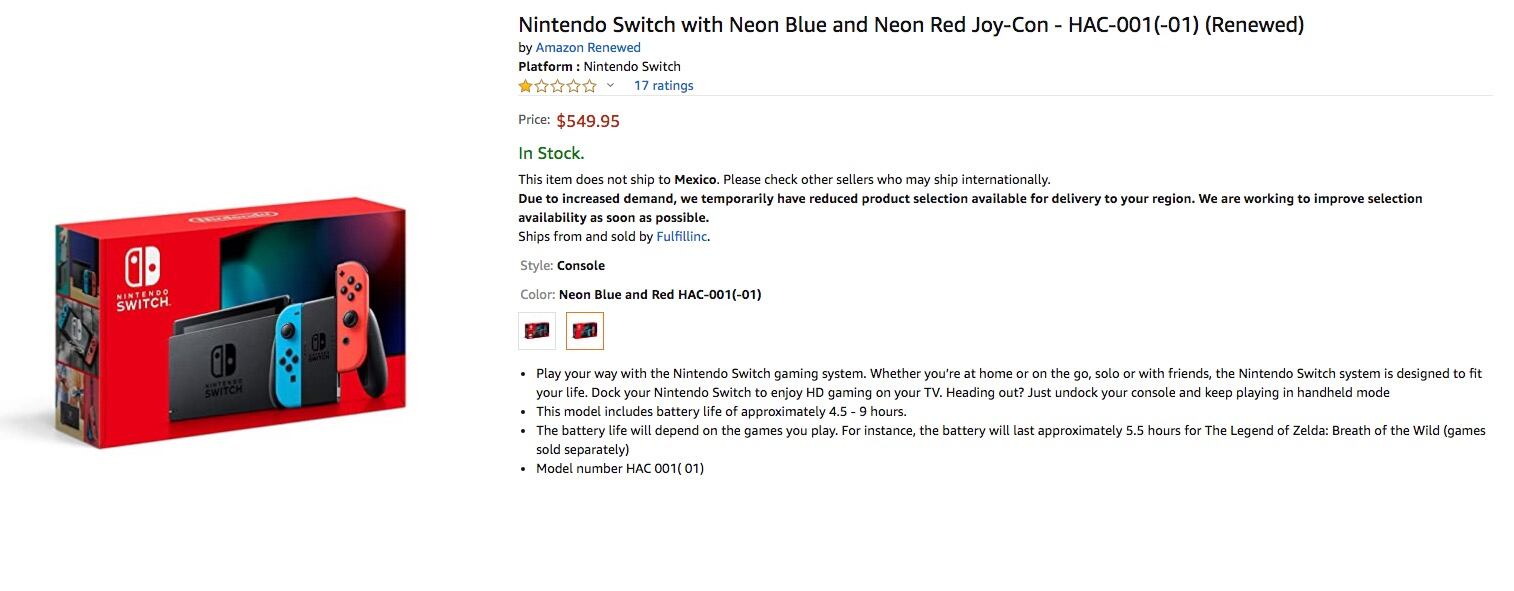Click the gold star rating icon group
1514x591 pixels.
tap(557, 86)
